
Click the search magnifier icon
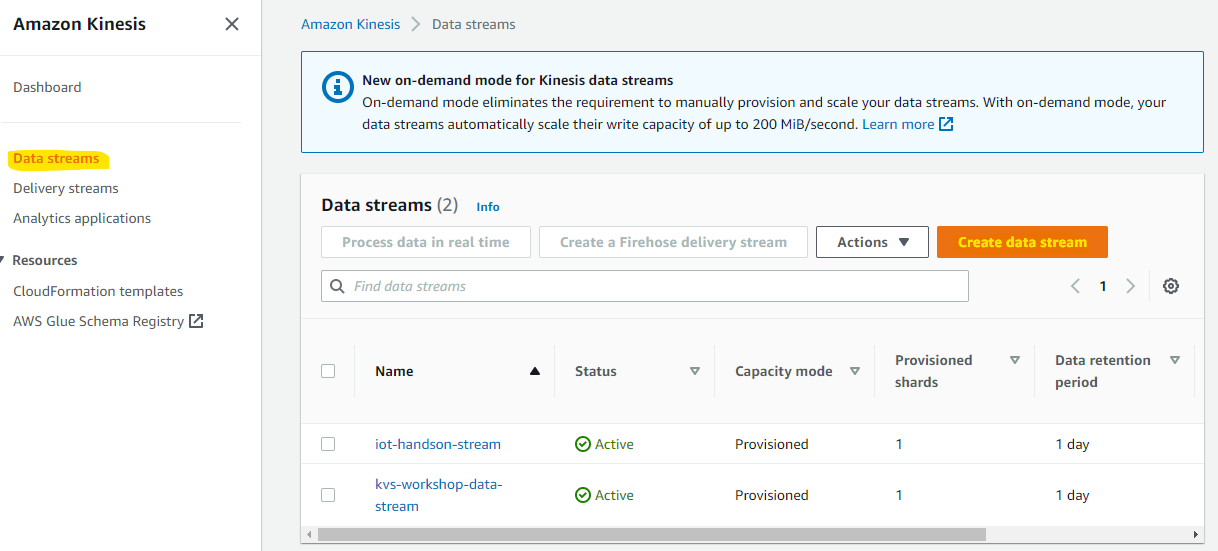pyautogui.click(x=338, y=286)
